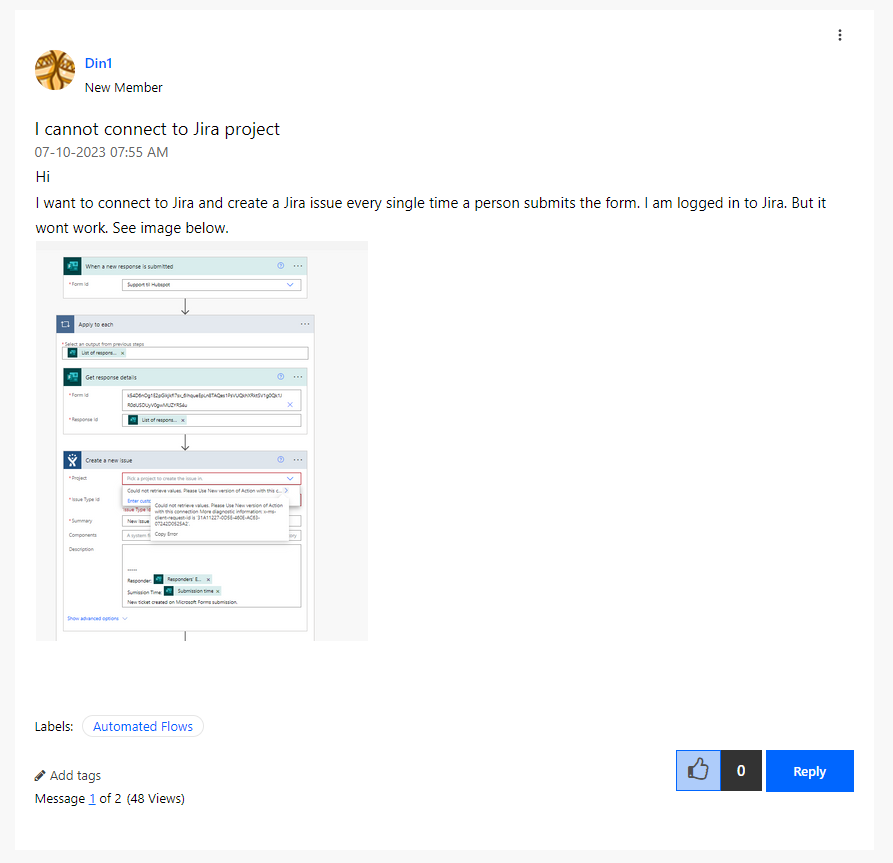Open the post options three-dot menu
This screenshot has height=863, width=893.
(x=839, y=35)
